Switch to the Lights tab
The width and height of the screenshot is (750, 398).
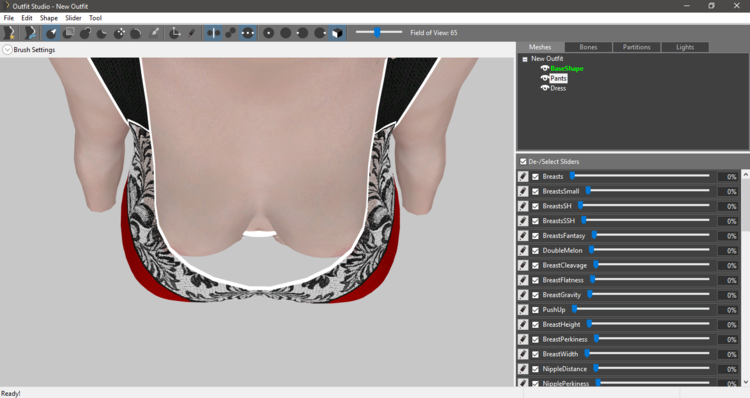pos(684,47)
